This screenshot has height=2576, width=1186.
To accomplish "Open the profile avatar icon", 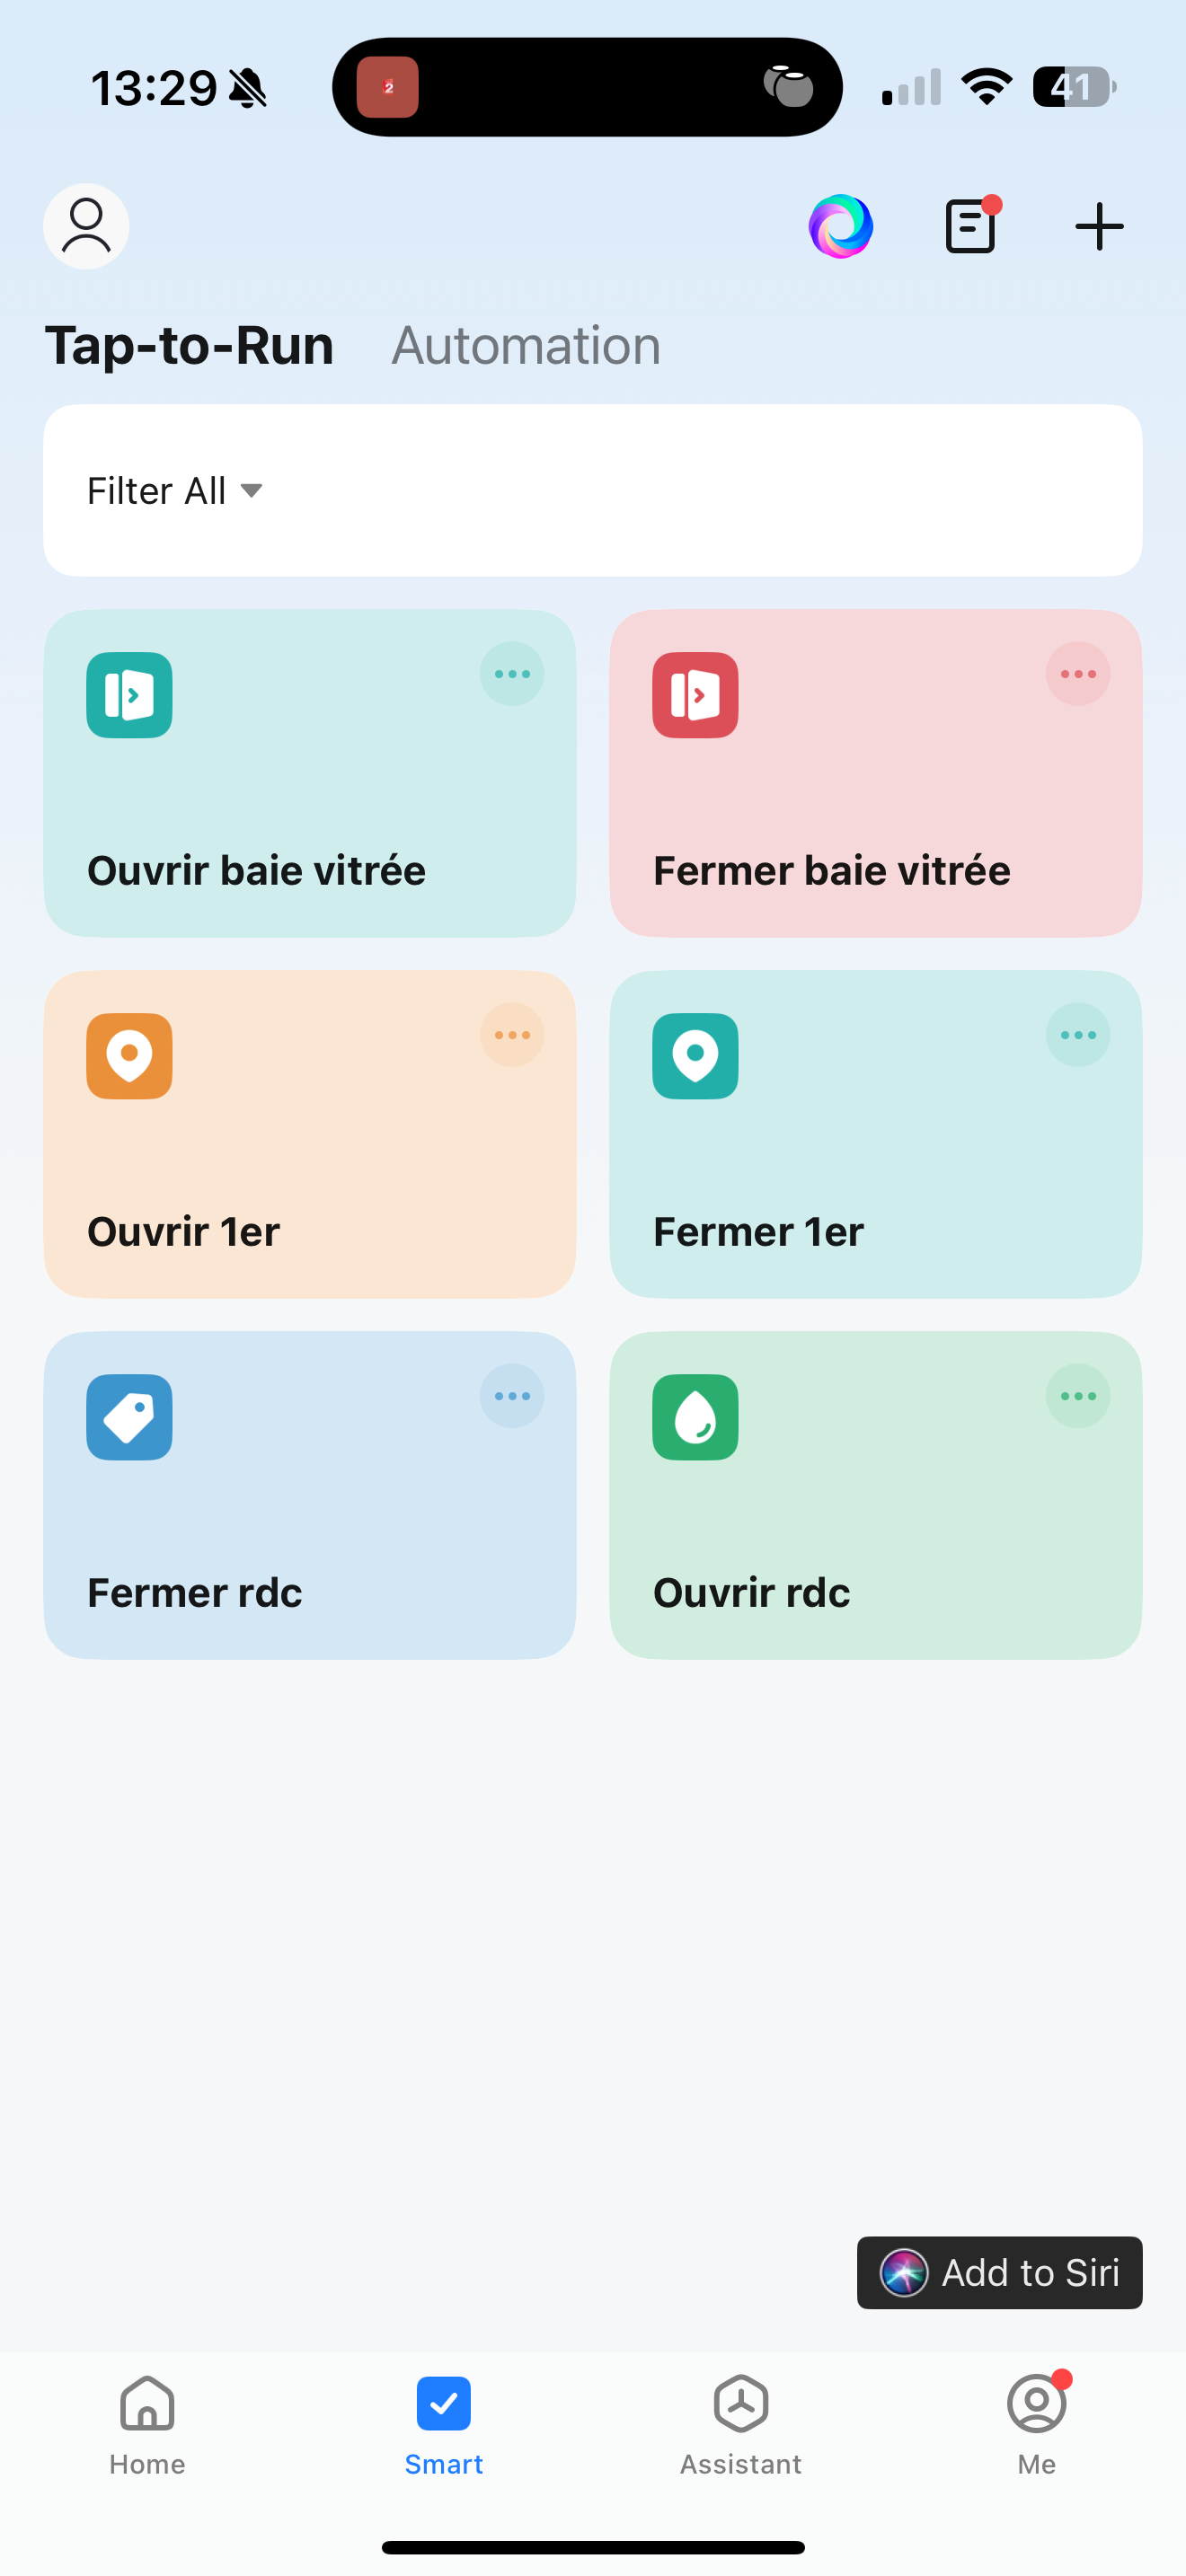I will click(86, 226).
